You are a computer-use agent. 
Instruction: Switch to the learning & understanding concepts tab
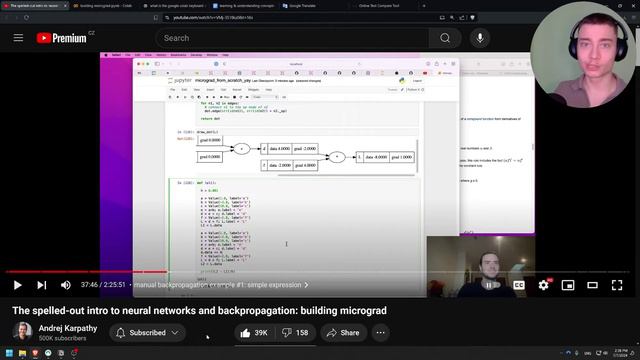coord(244,6)
